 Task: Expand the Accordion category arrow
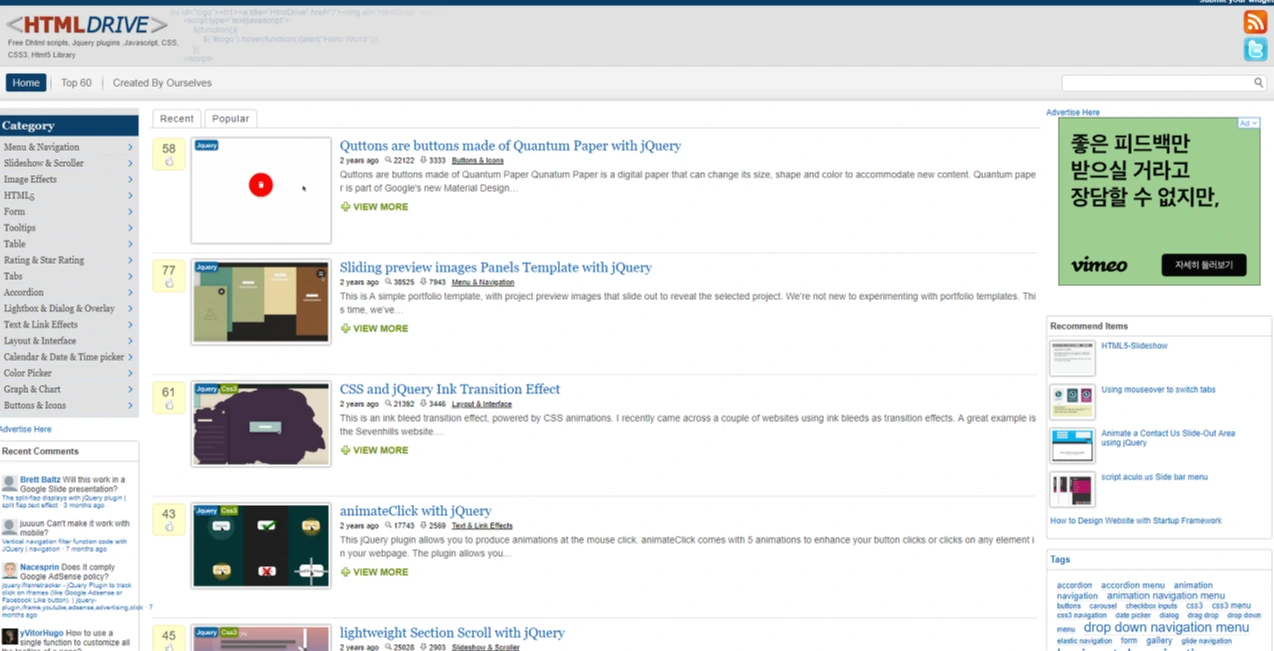pyautogui.click(x=130, y=292)
